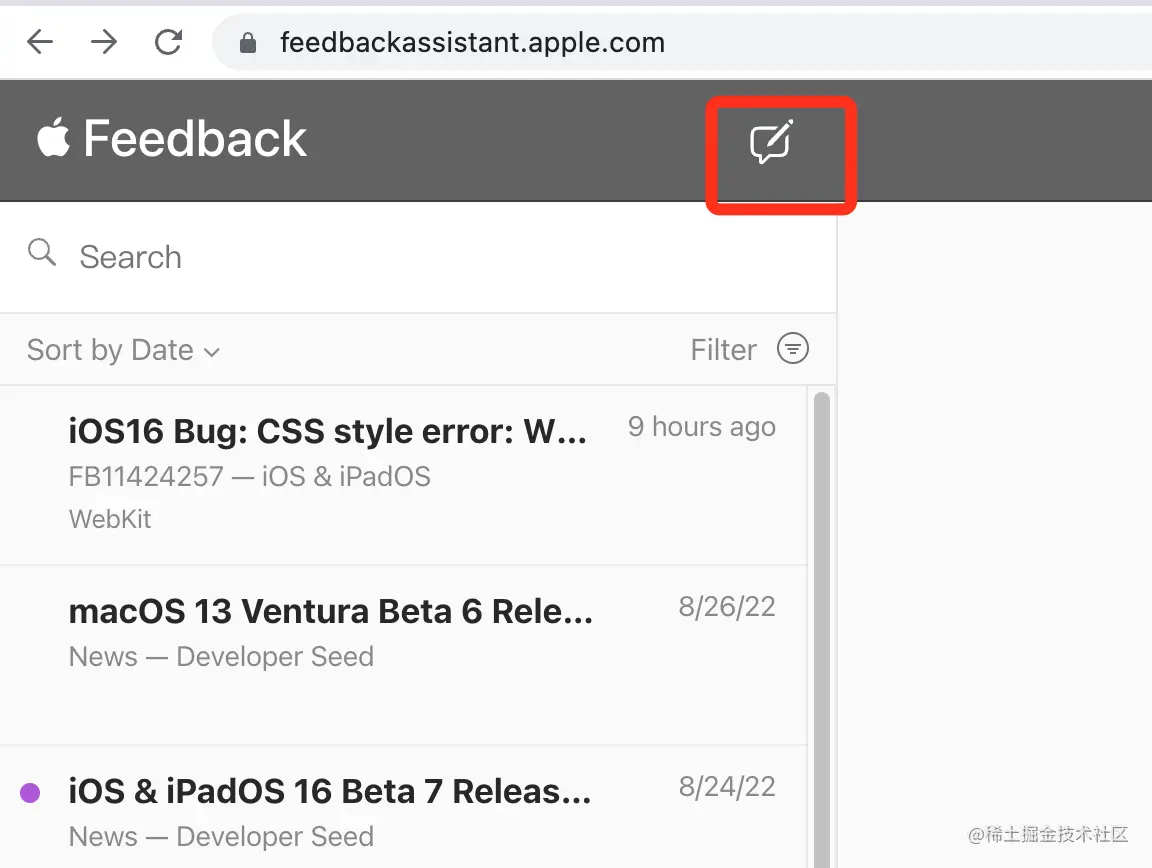Click into the Search feedback field
The height and width of the screenshot is (868, 1152).
400,257
